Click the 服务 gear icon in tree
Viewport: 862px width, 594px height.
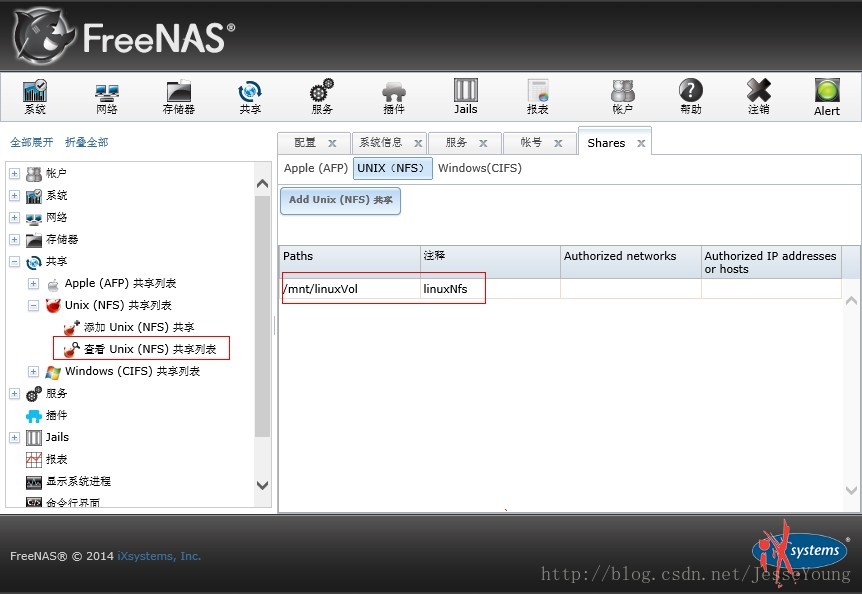click(34, 393)
